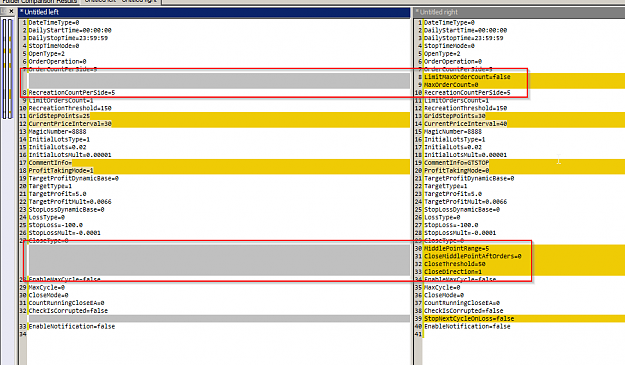Select GridStepPoints=30 difference in right pane
This screenshot has width=625, height=365.
coord(454,116)
